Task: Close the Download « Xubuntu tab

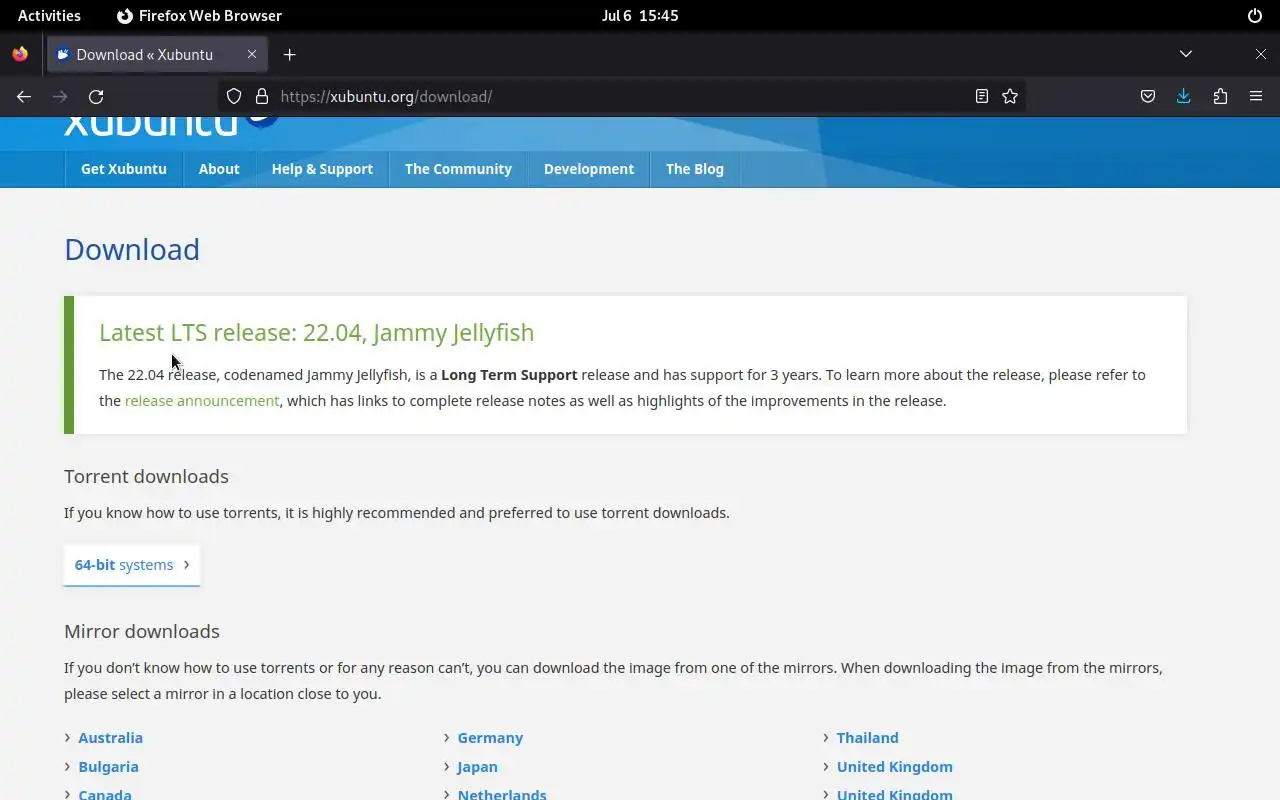Action: (x=252, y=55)
